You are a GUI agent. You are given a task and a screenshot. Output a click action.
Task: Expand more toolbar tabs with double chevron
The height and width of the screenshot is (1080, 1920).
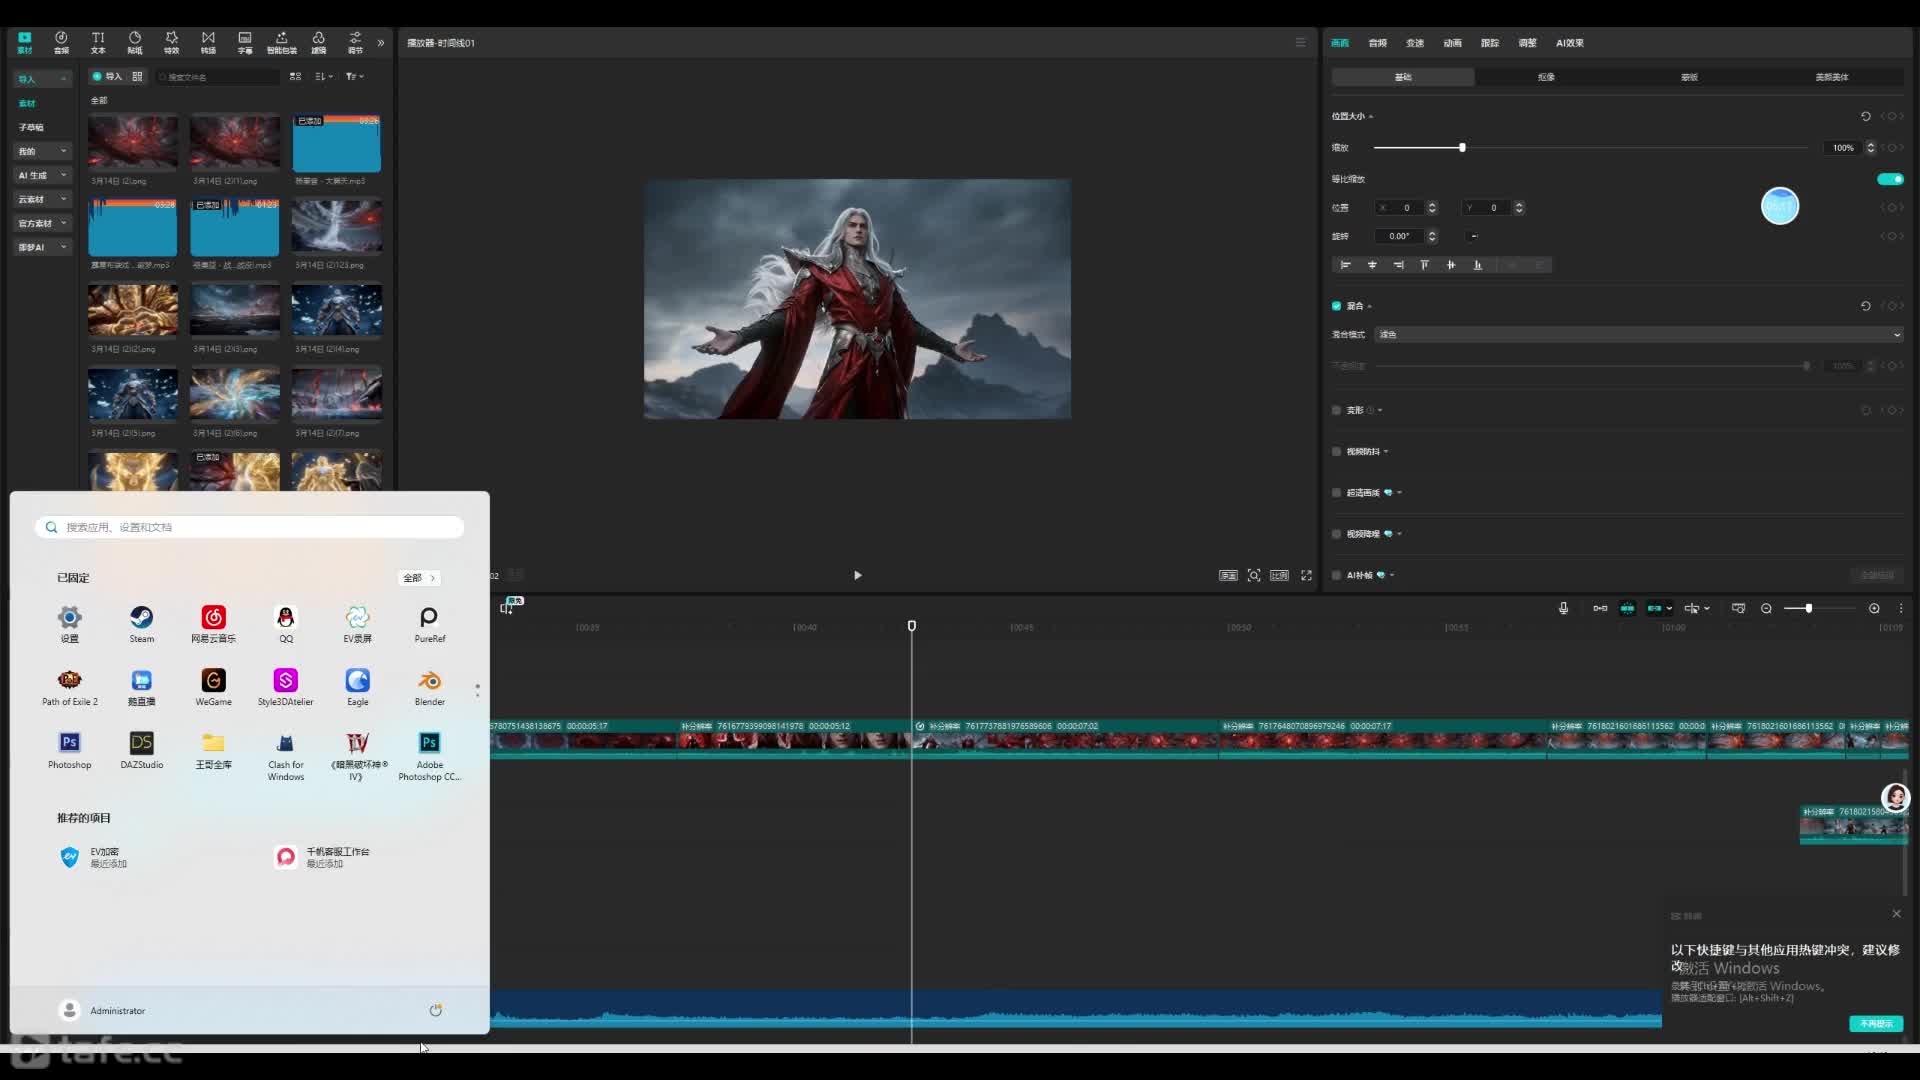coord(380,42)
